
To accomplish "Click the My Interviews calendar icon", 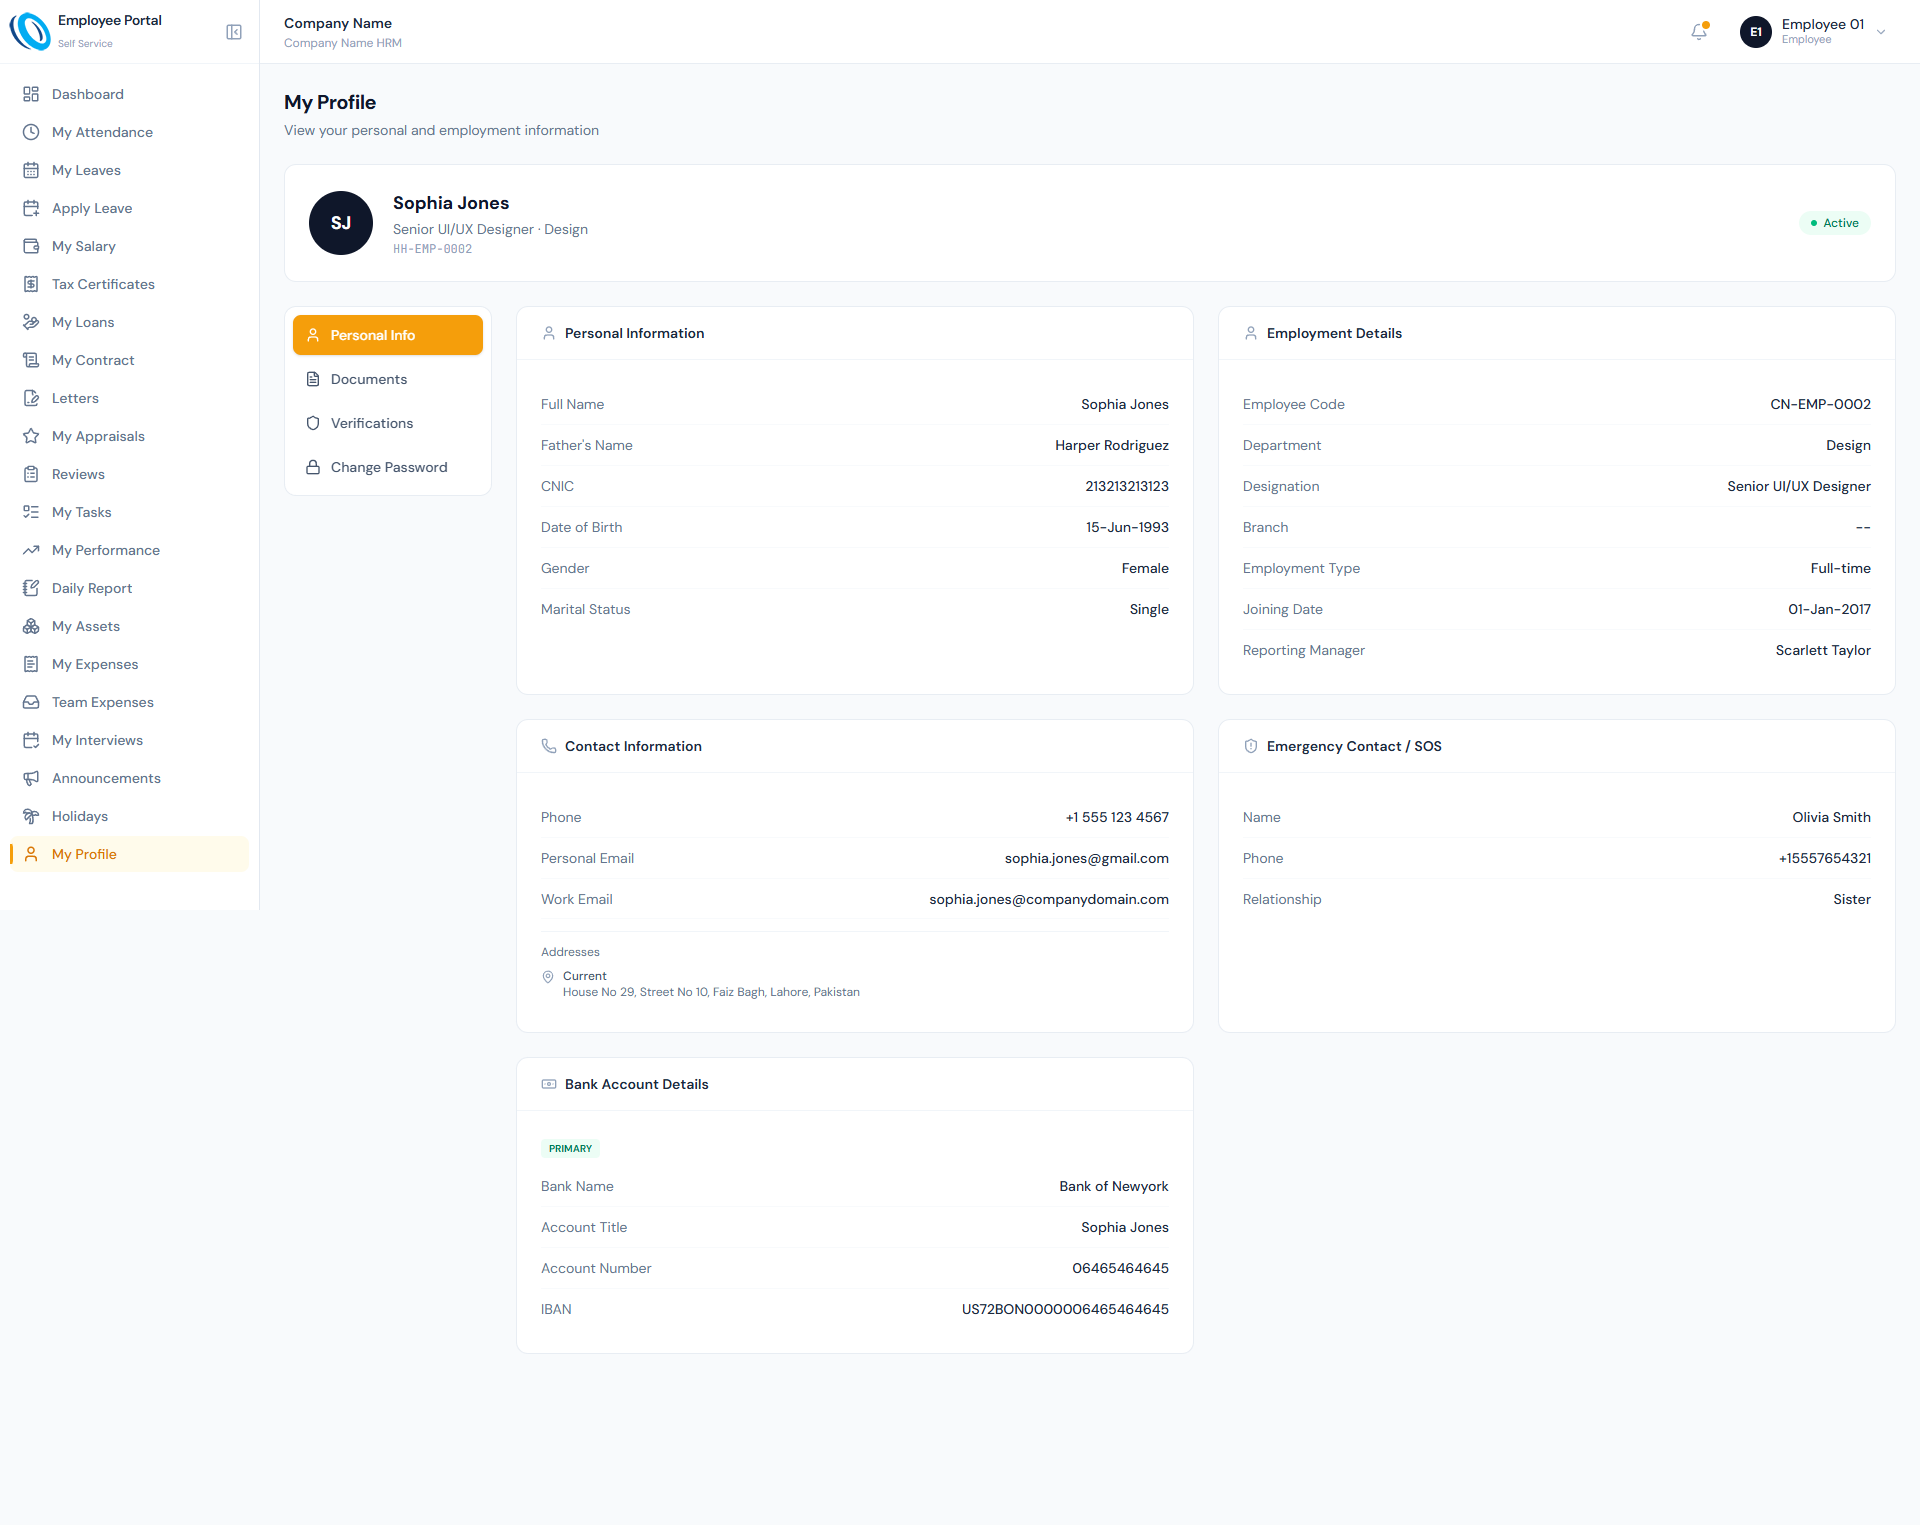I will coord(31,740).
